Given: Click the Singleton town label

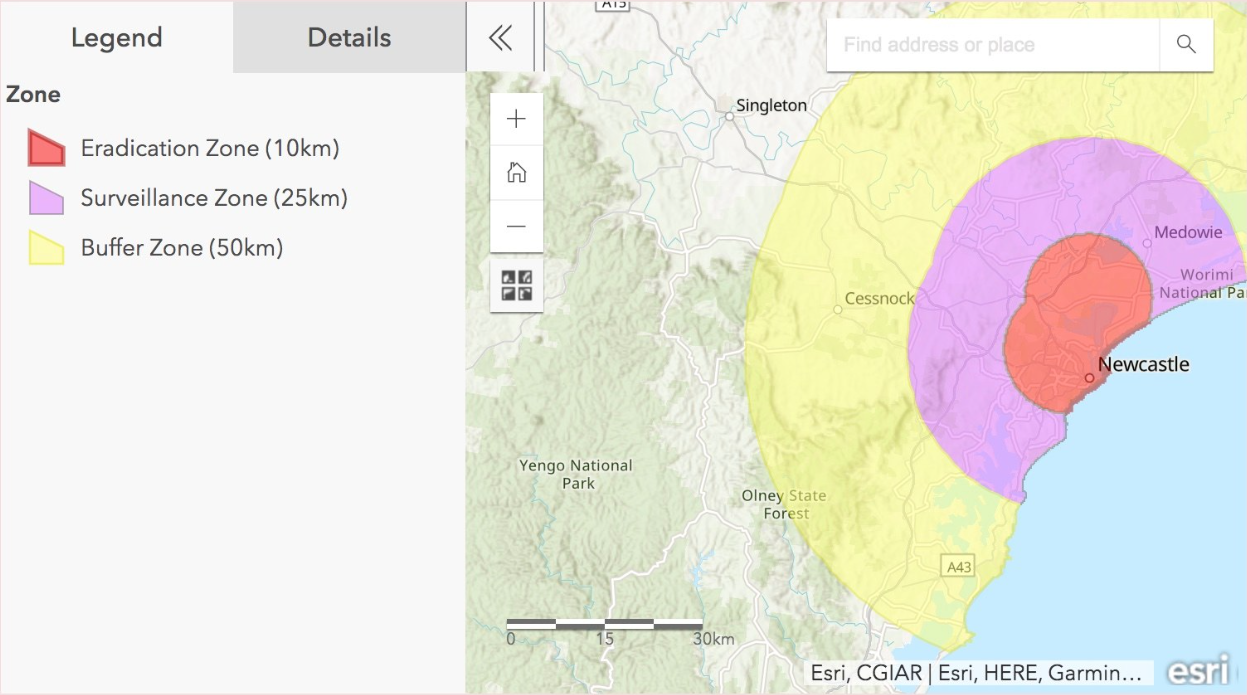Looking at the screenshot, I should pyautogui.click(x=771, y=105).
